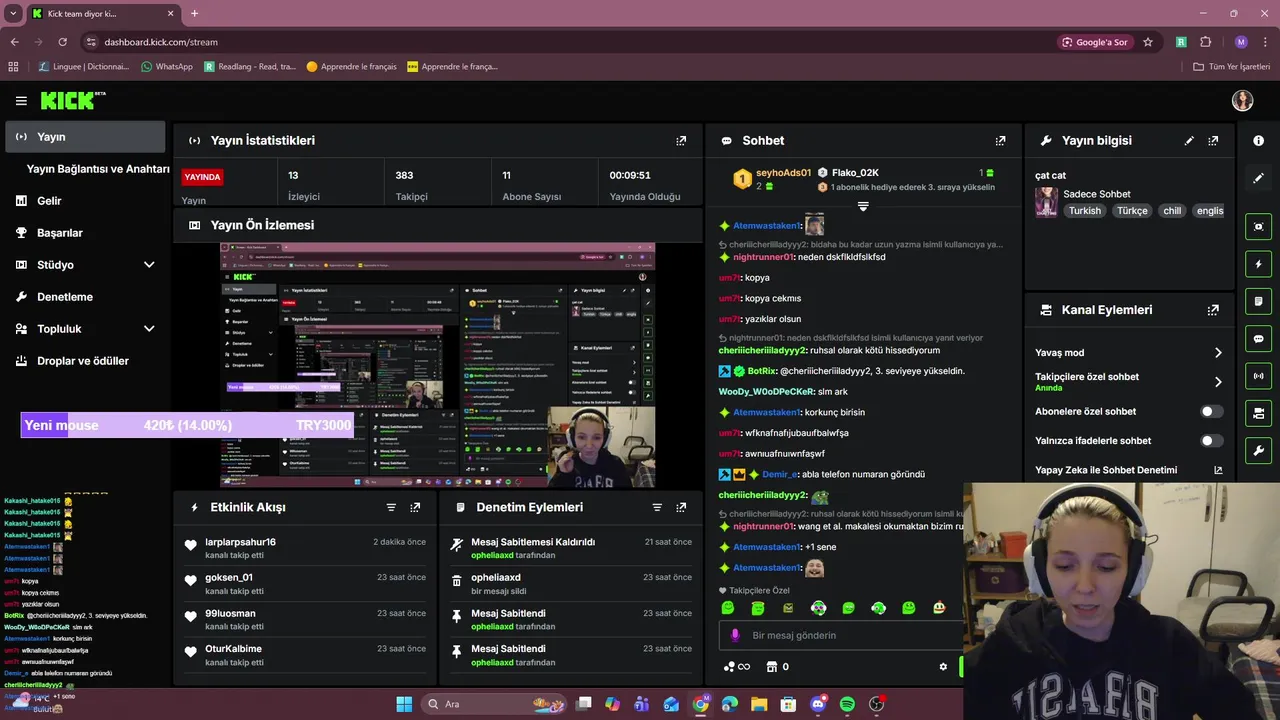Open external link for Yapay Zeka Sohbet Denetimi
This screenshot has height=720, width=1280.
[1218, 470]
